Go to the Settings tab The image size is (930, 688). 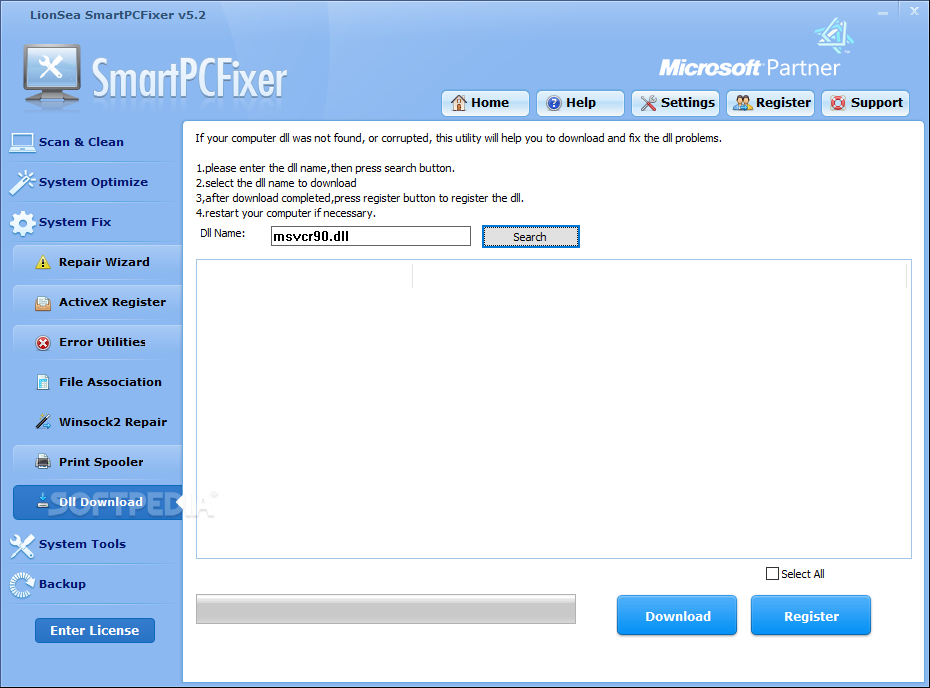(675, 103)
